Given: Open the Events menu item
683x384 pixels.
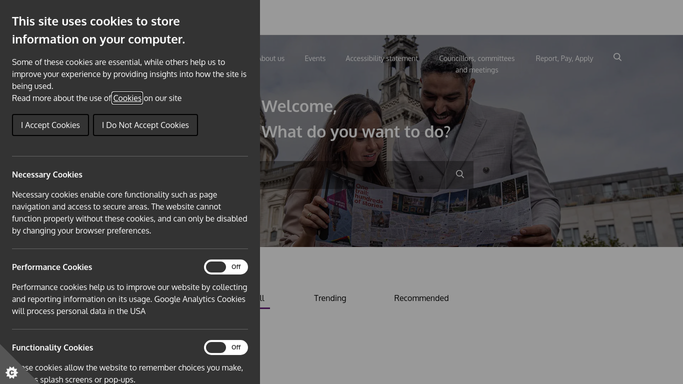Looking at the screenshot, I should 314,58.
